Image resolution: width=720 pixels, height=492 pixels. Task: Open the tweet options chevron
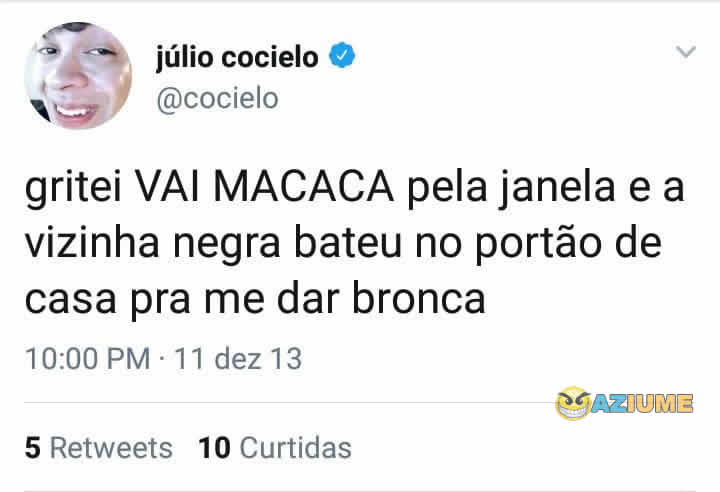686,51
